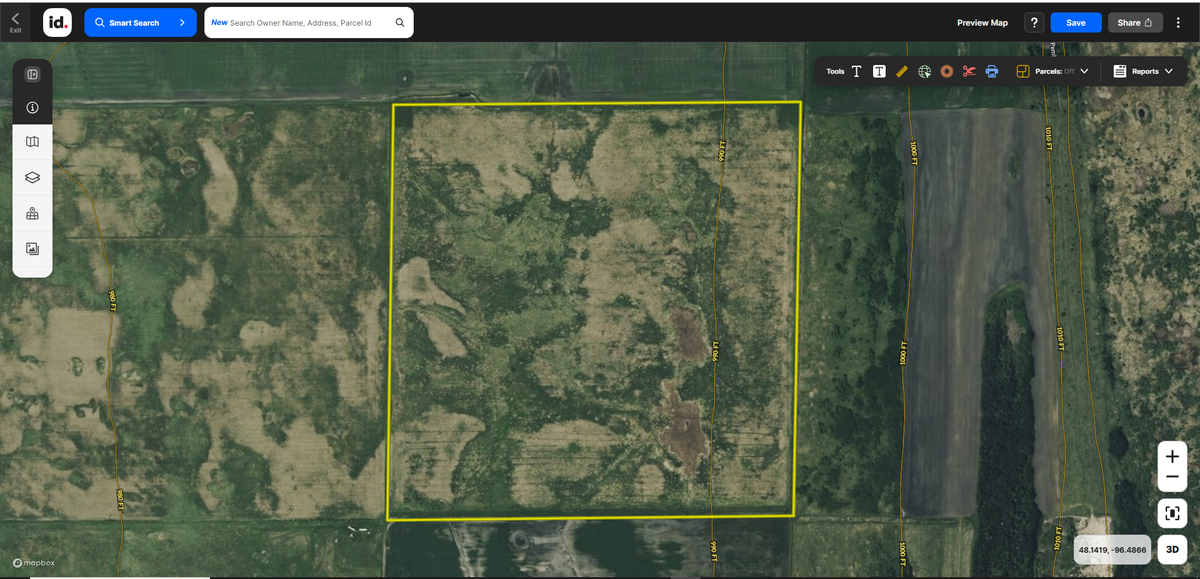Viewport: 1200px width, 579px height.
Task: Zoom in using the plus control
Action: click(1171, 455)
